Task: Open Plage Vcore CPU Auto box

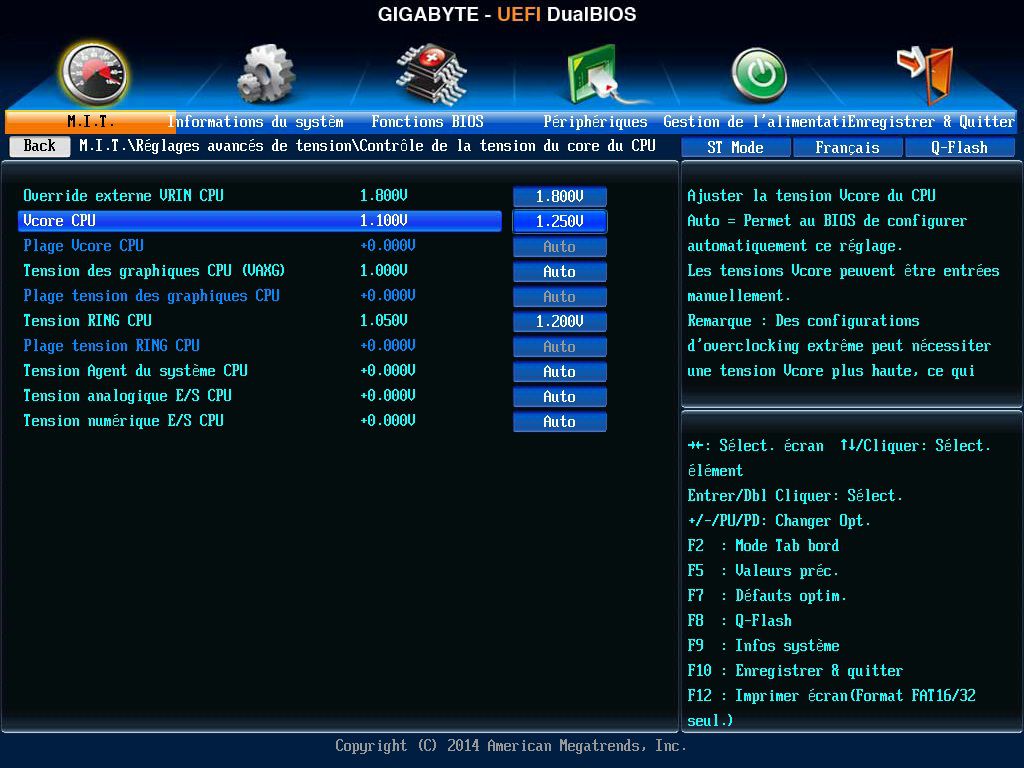Action: 560,247
